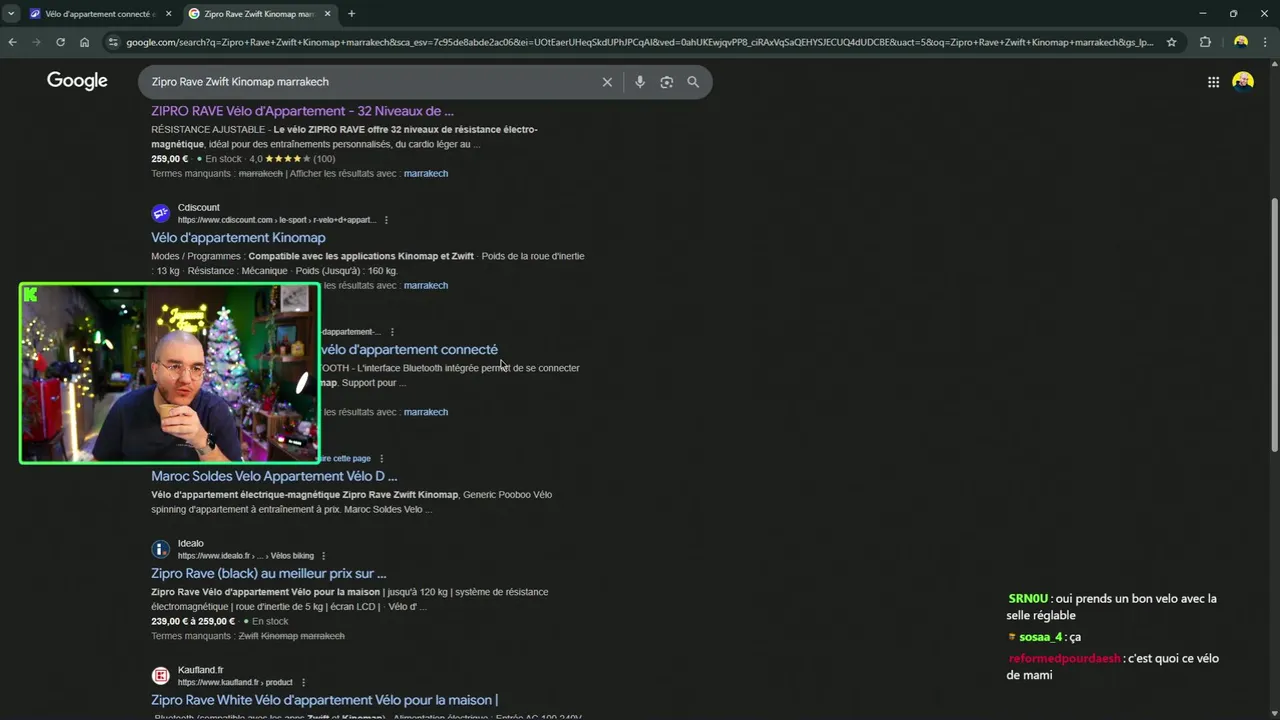Click the address bar URL field
Screen dimensions: 1280x720
coord(640,42)
